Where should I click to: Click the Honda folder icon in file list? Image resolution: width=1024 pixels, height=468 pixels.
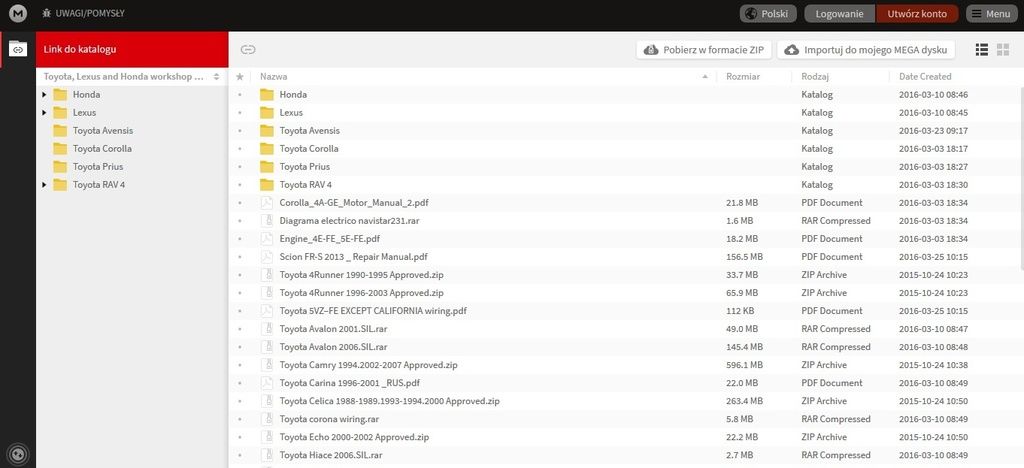click(266, 95)
